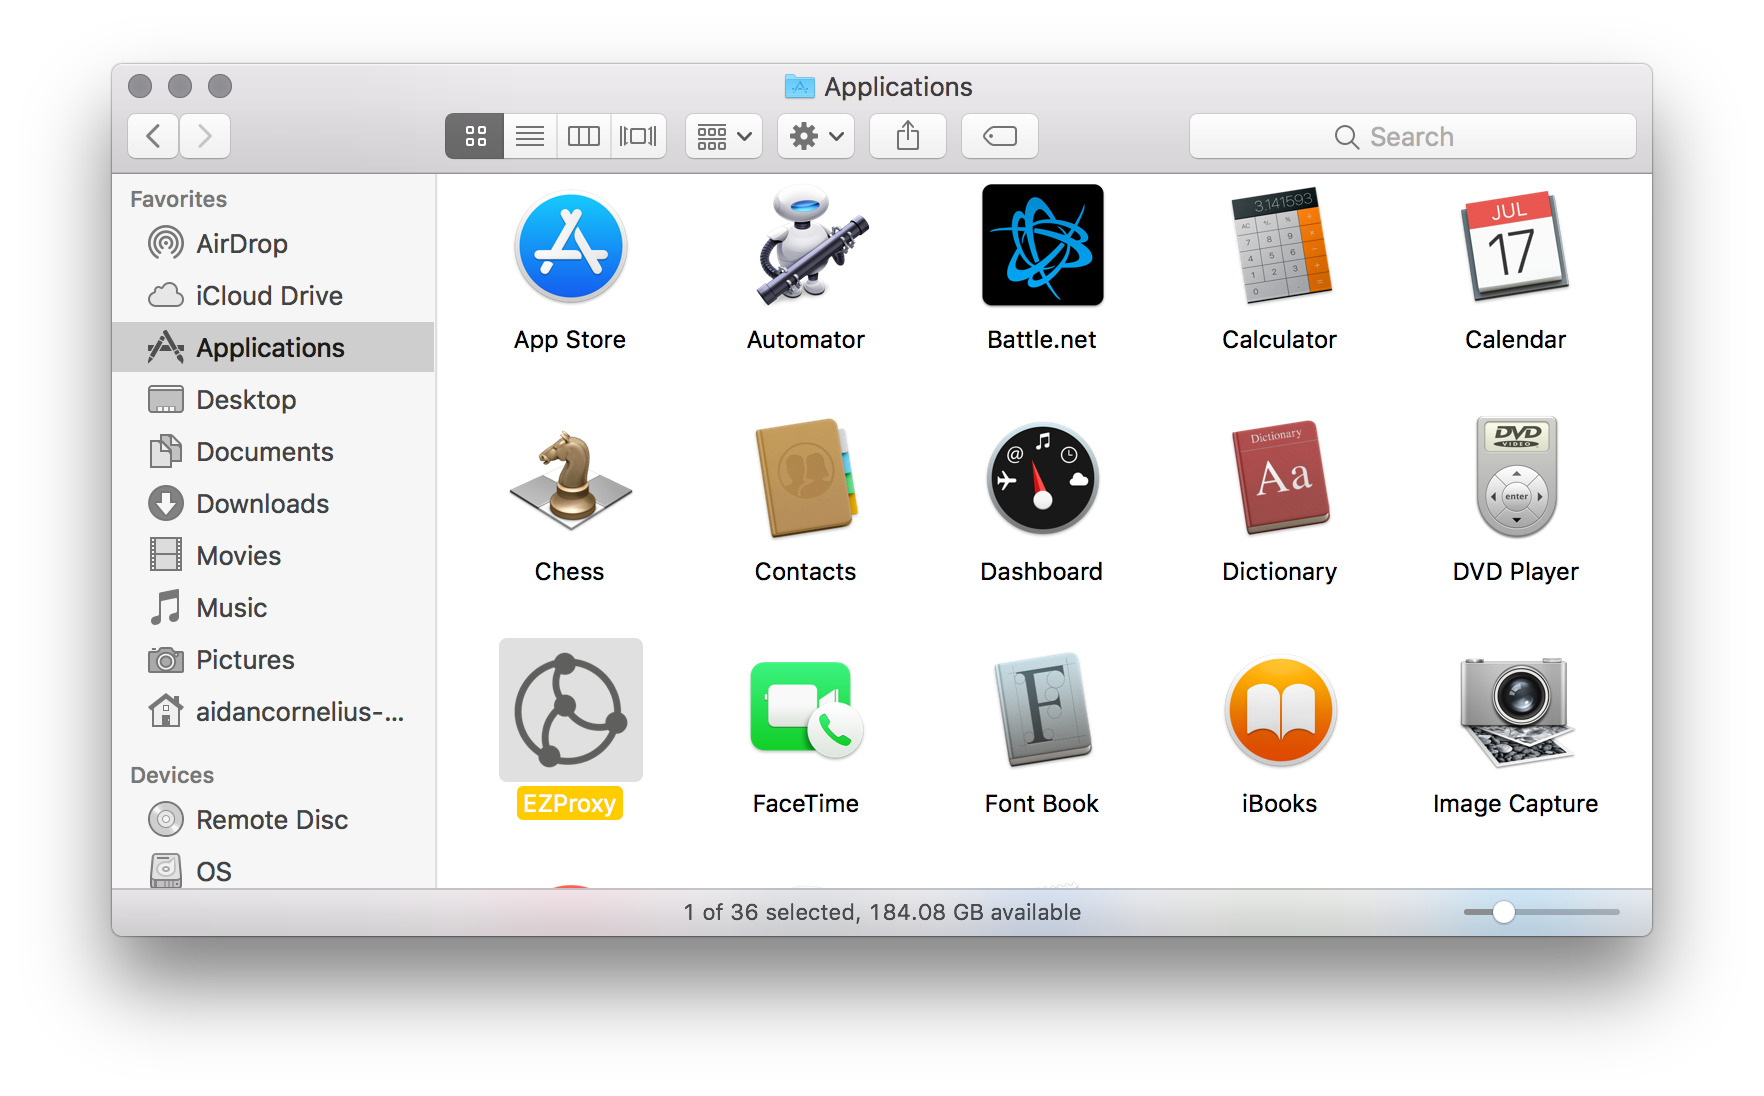Open Desktop in the sidebar
This screenshot has width=1764, height=1096.
click(273, 400)
